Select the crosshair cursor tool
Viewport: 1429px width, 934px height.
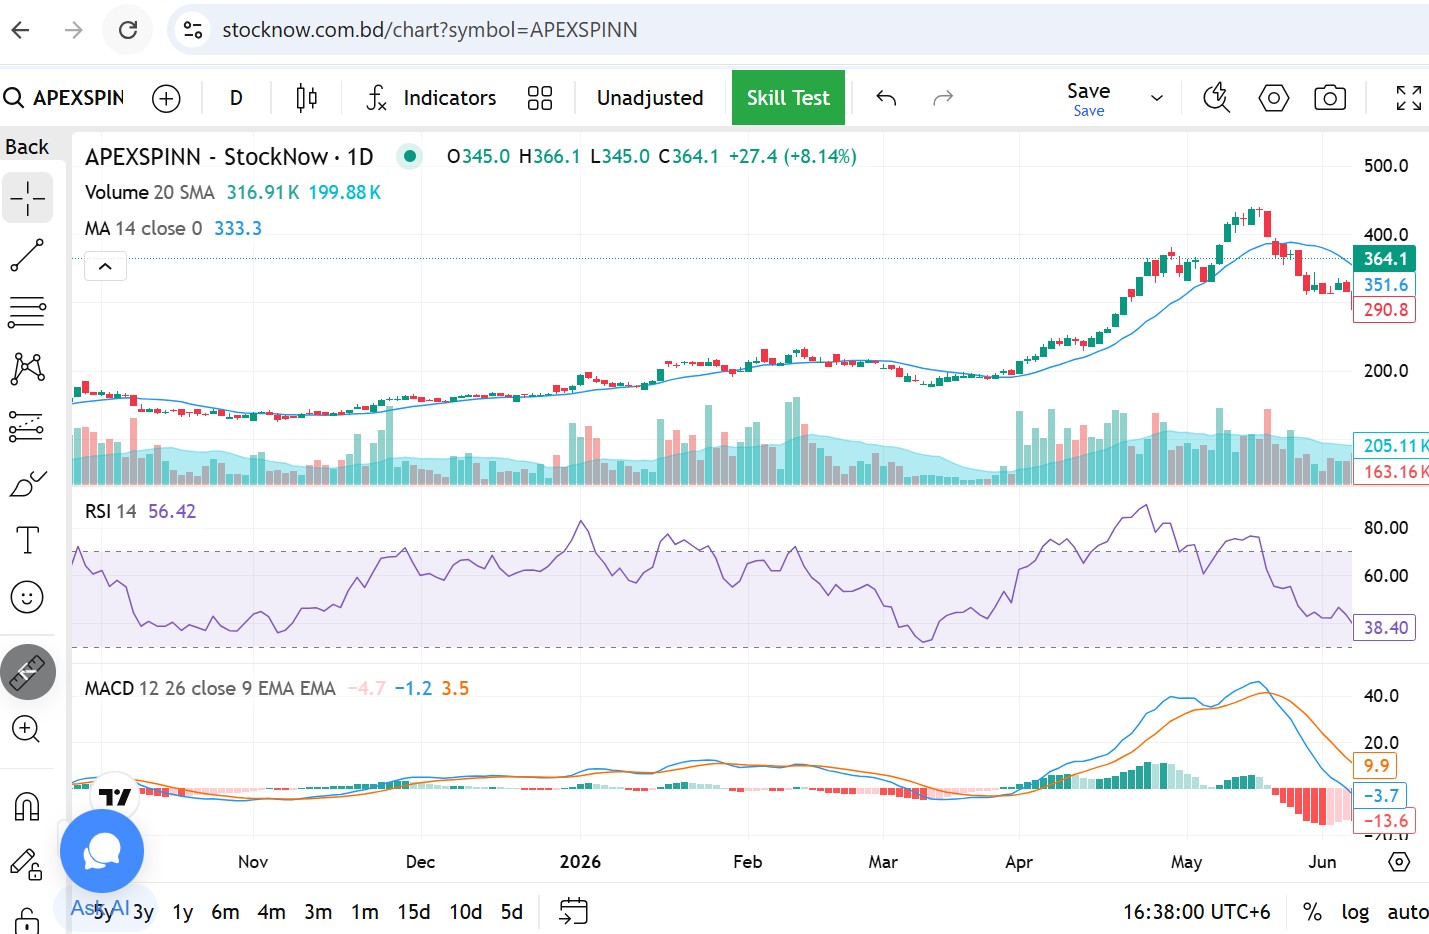[28, 198]
